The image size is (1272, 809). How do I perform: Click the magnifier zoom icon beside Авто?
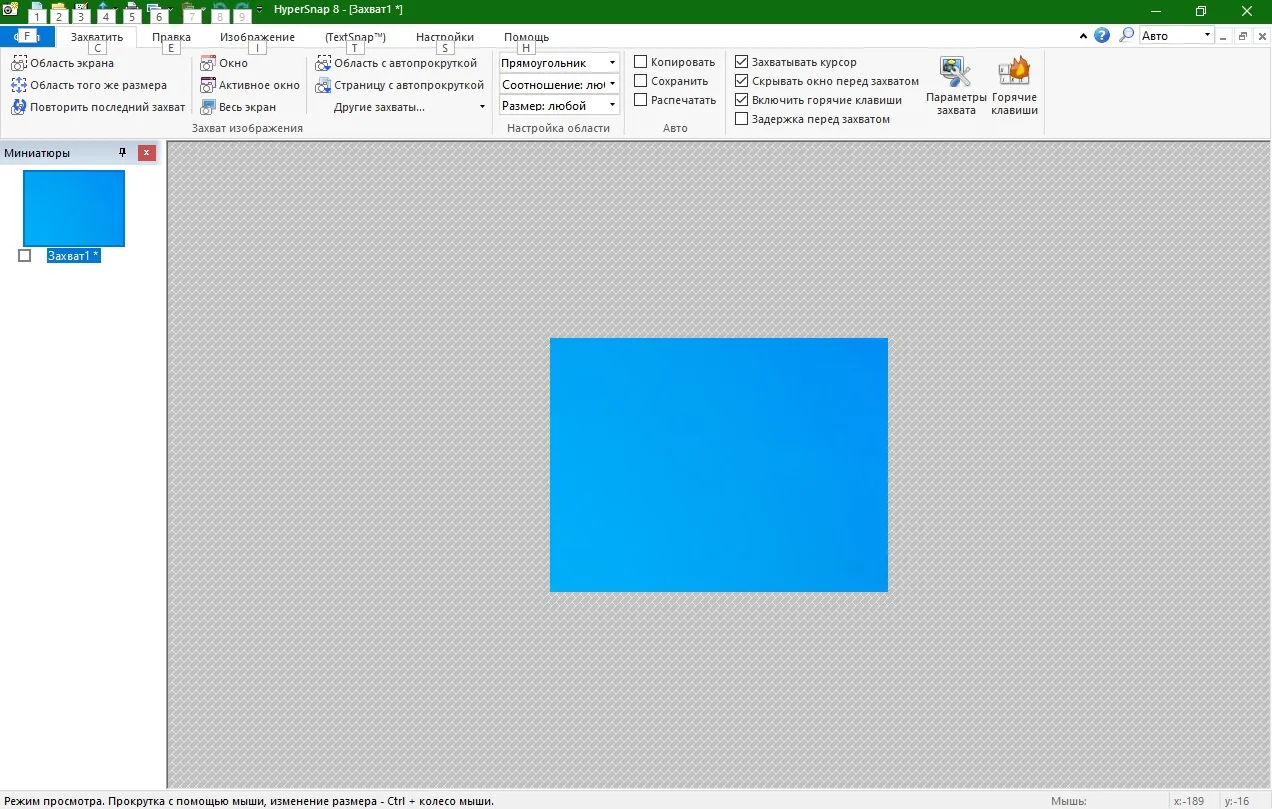pyautogui.click(x=1126, y=35)
